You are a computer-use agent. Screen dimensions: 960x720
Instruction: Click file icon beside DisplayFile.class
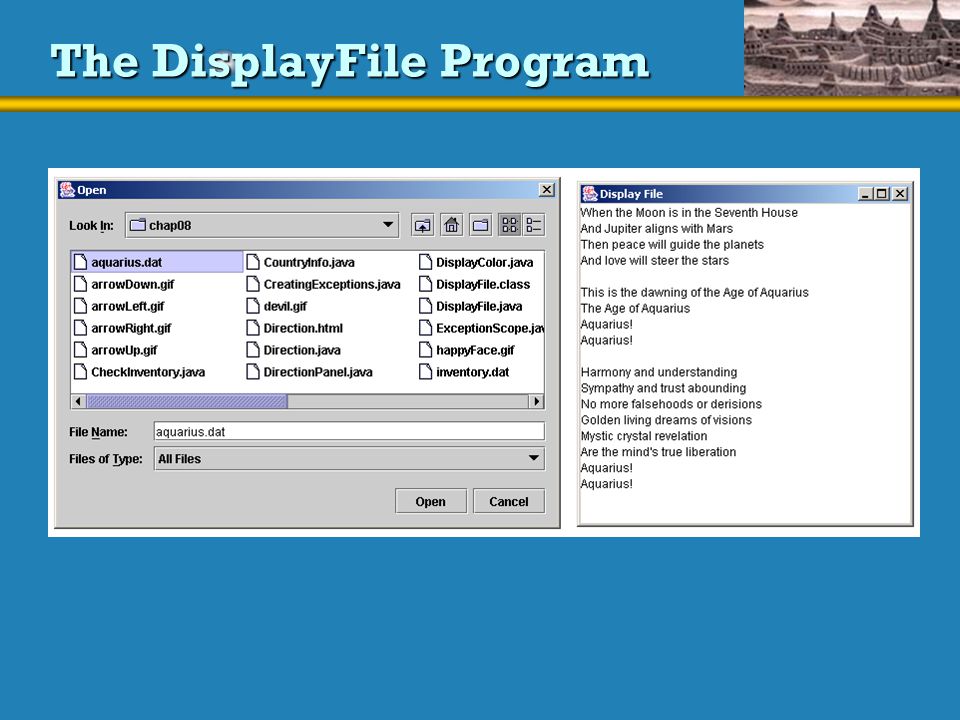click(426, 284)
